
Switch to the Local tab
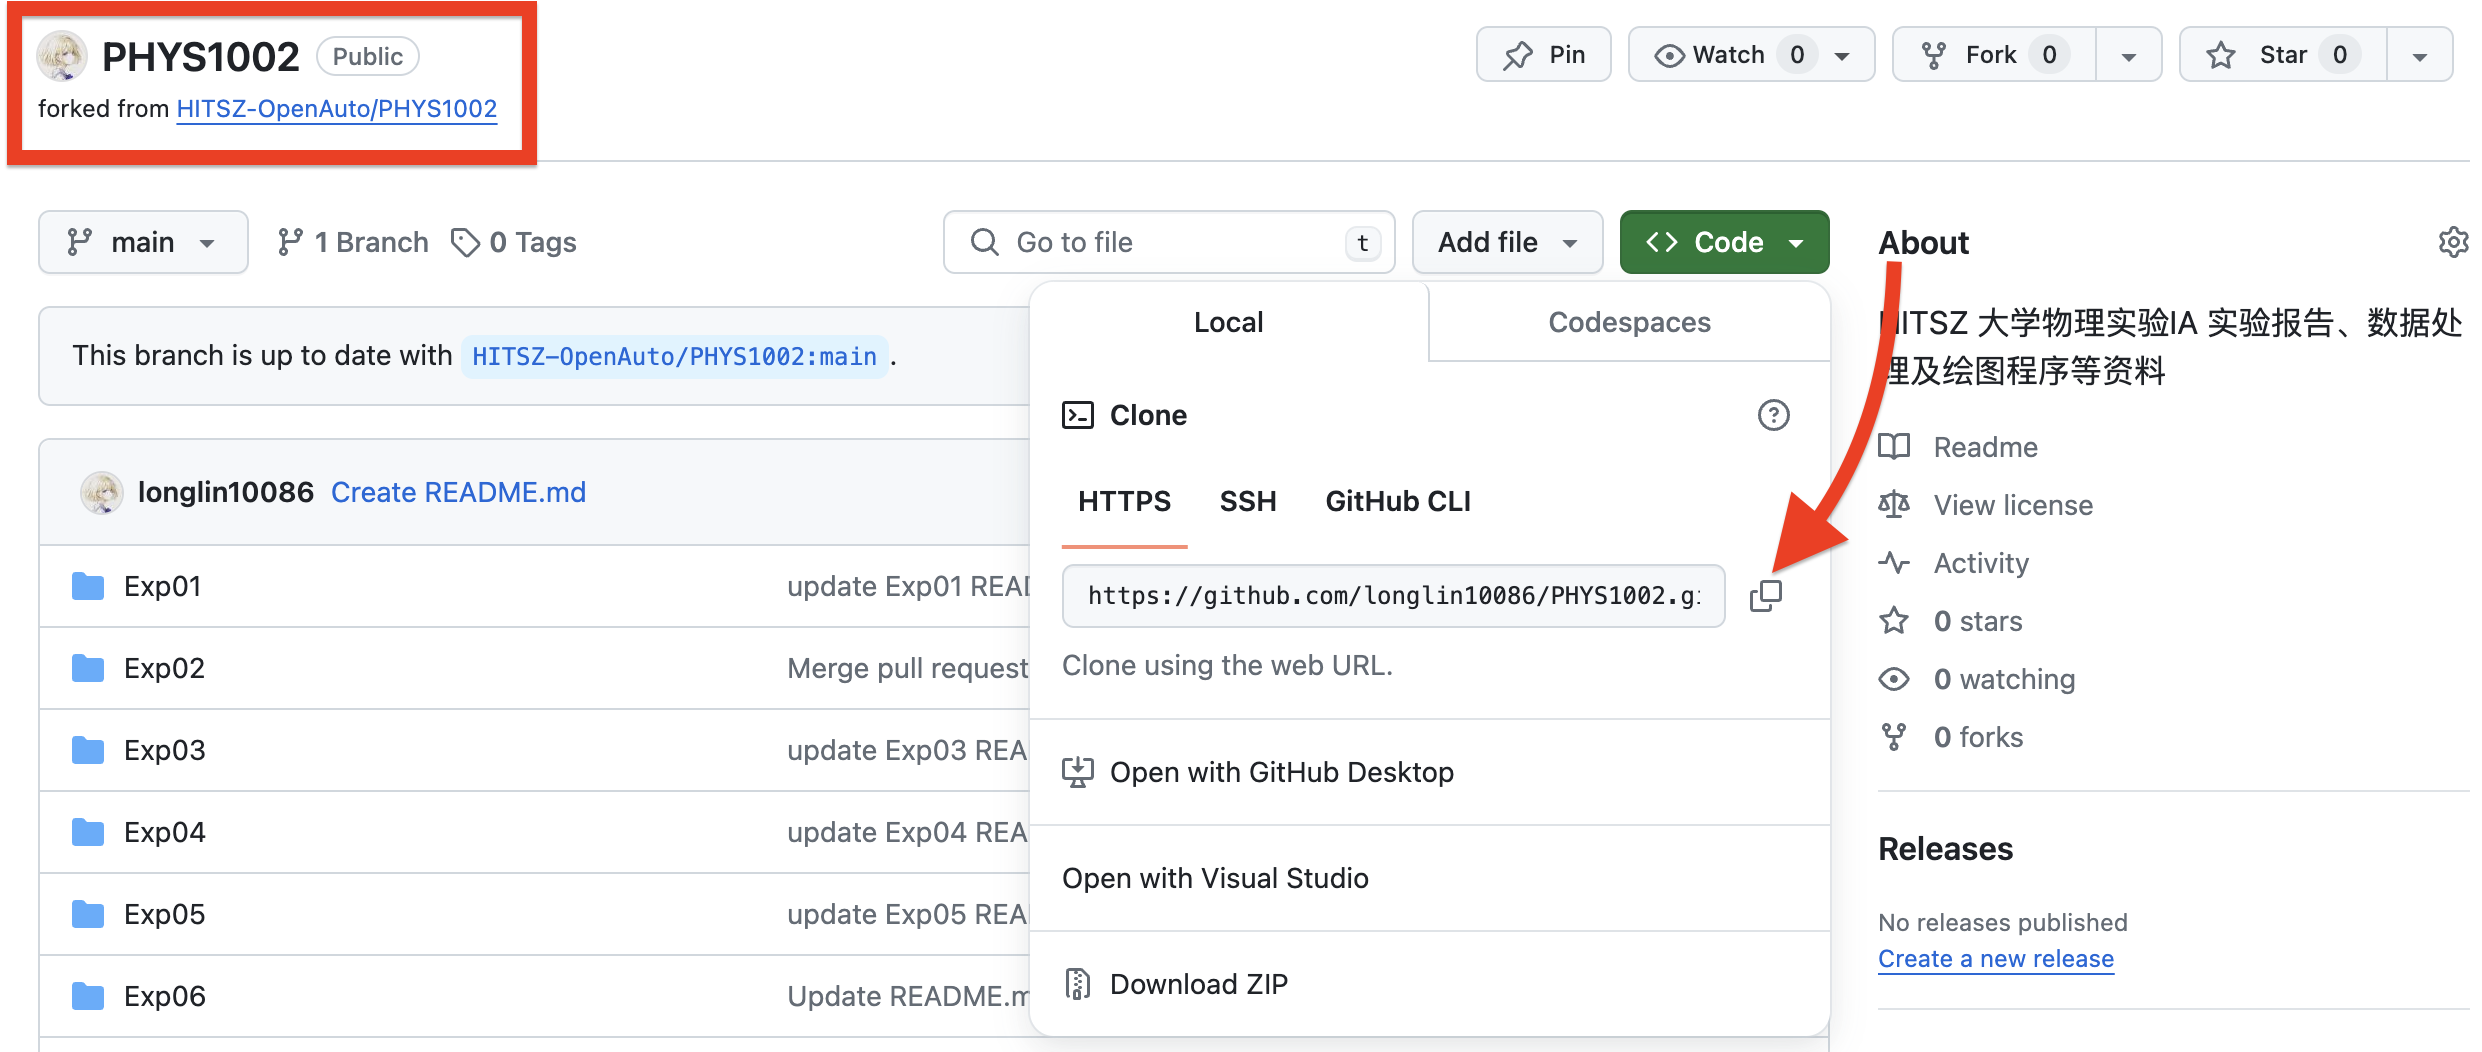click(x=1229, y=322)
